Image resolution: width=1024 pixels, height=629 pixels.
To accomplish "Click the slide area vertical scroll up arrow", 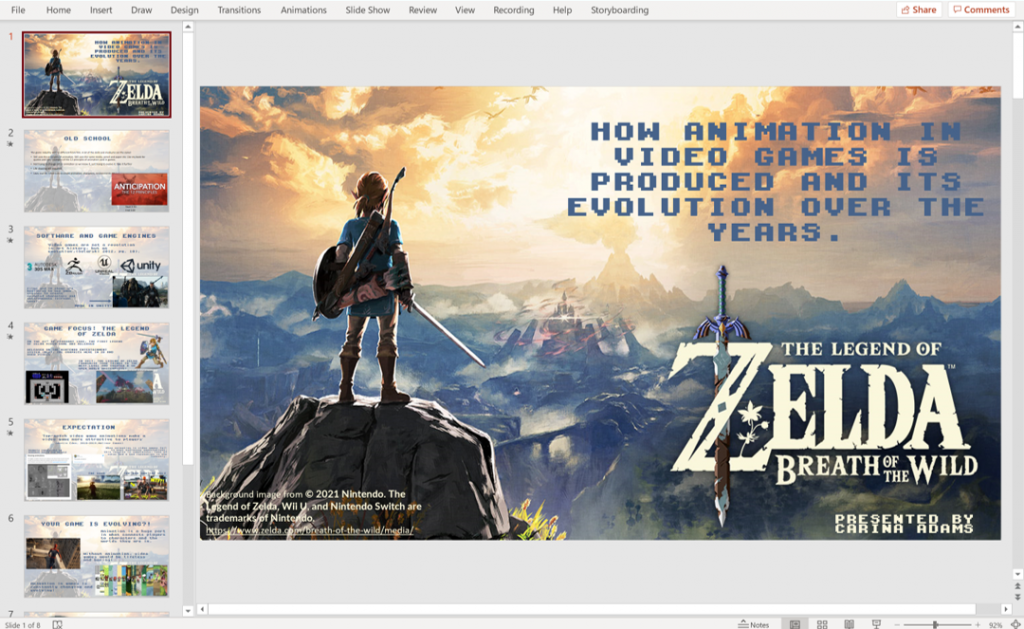I will [1017, 27].
